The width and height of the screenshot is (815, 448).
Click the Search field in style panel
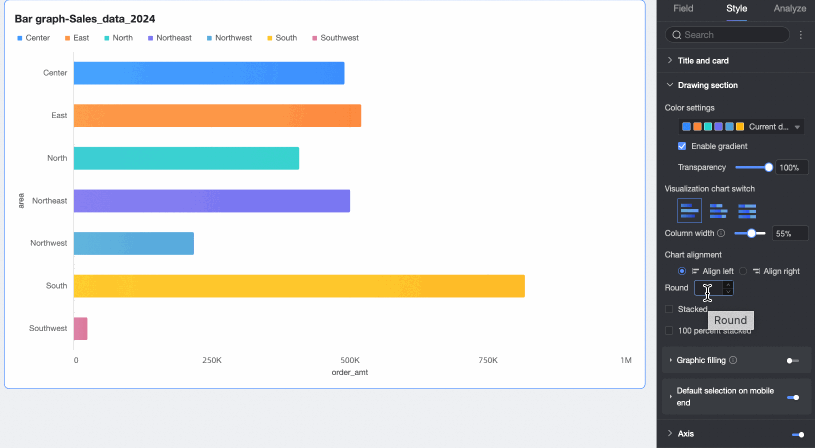tap(727, 35)
